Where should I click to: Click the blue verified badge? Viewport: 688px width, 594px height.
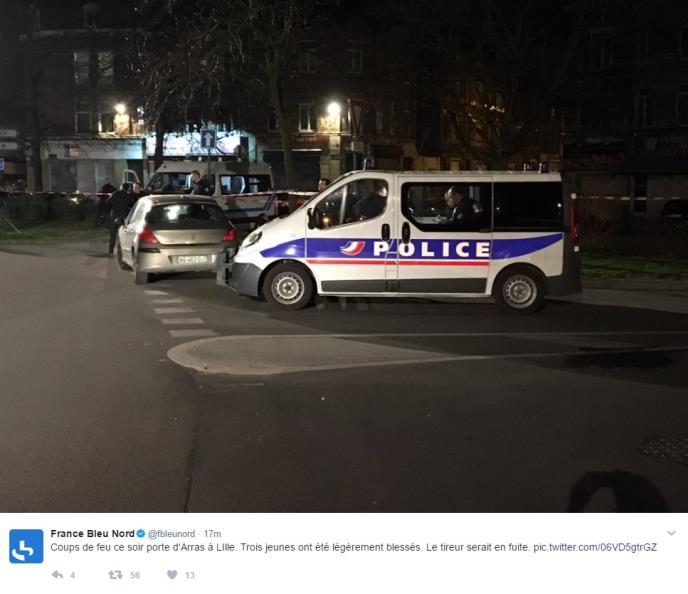141,534
